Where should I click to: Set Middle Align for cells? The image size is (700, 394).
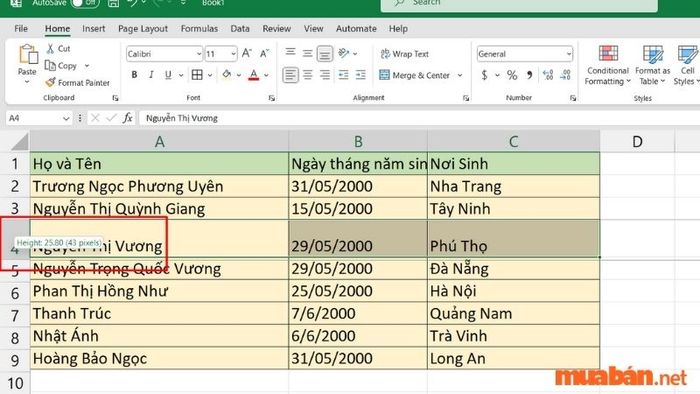(x=308, y=54)
